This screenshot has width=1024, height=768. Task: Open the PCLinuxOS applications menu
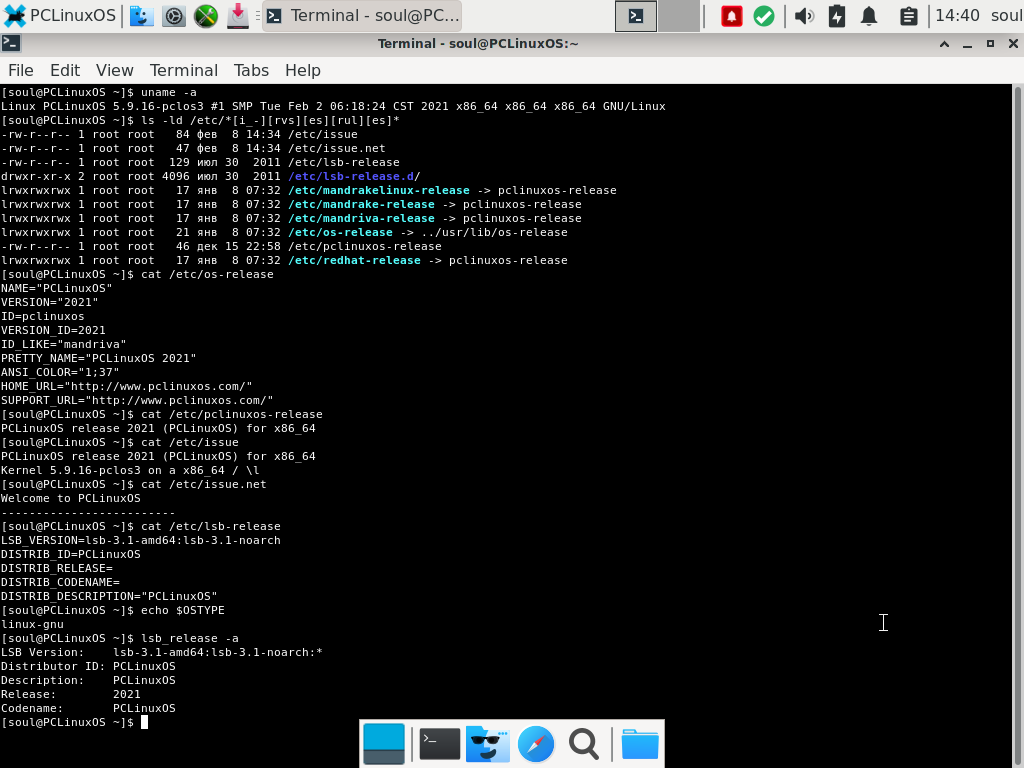(x=59, y=16)
